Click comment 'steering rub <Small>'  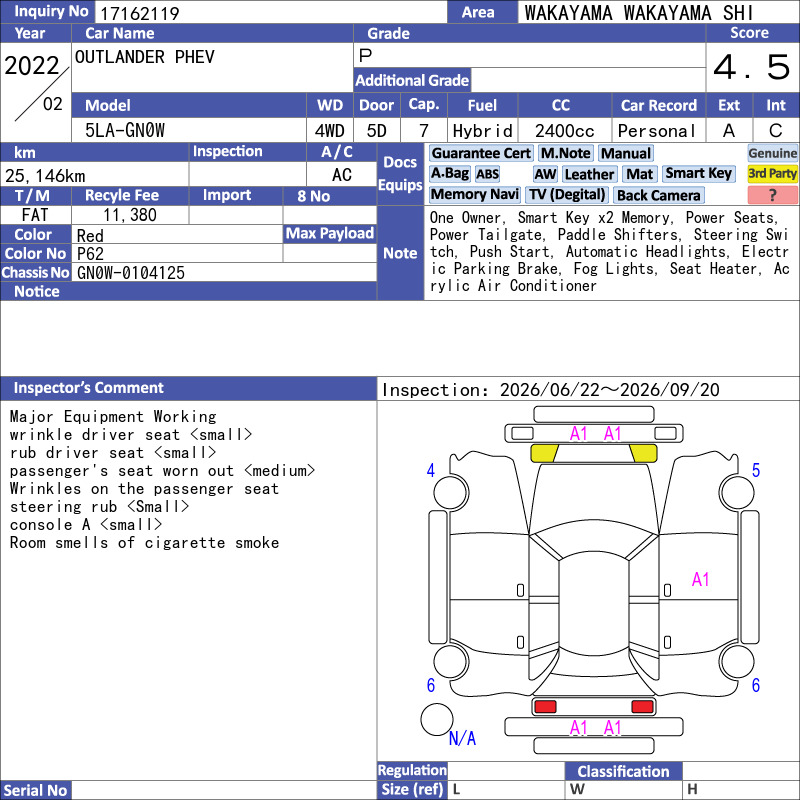click(x=99, y=507)
